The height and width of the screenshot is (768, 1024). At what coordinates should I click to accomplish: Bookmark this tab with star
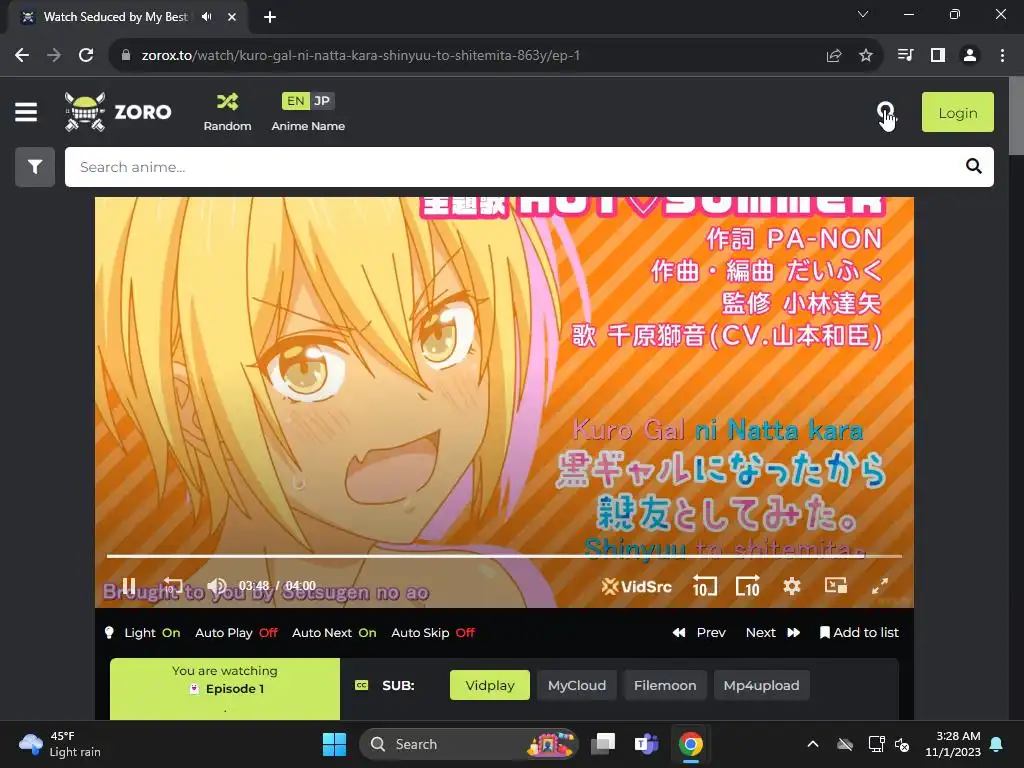pos(866,56)
